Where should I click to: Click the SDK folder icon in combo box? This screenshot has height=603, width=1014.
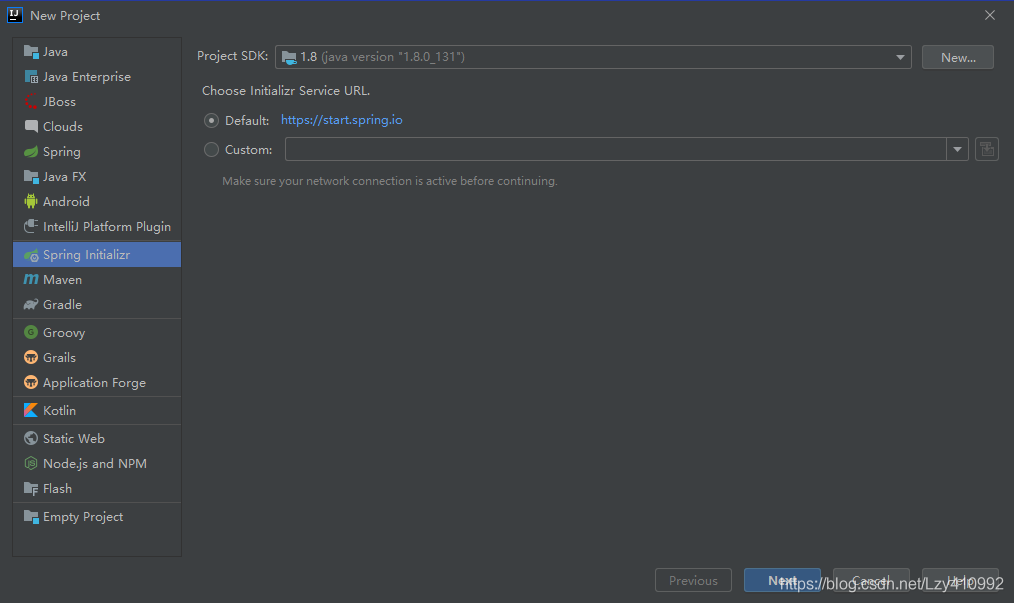point(289,57)
